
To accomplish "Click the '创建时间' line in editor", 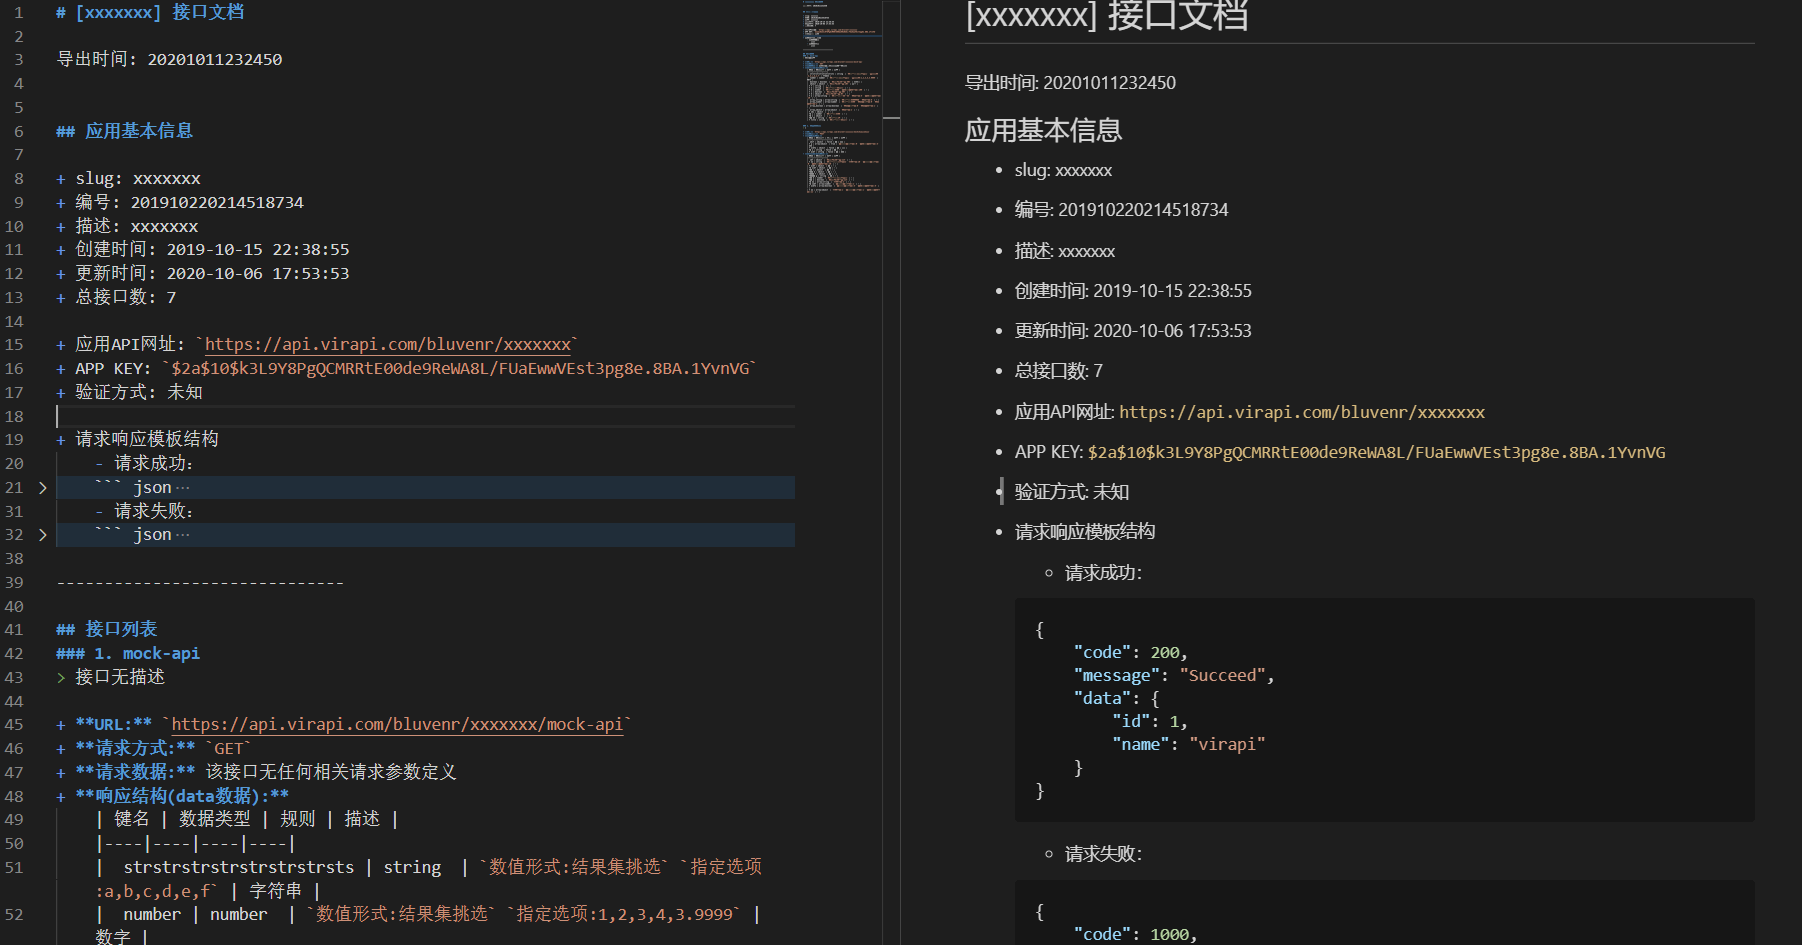I will (x=203, y=250).
